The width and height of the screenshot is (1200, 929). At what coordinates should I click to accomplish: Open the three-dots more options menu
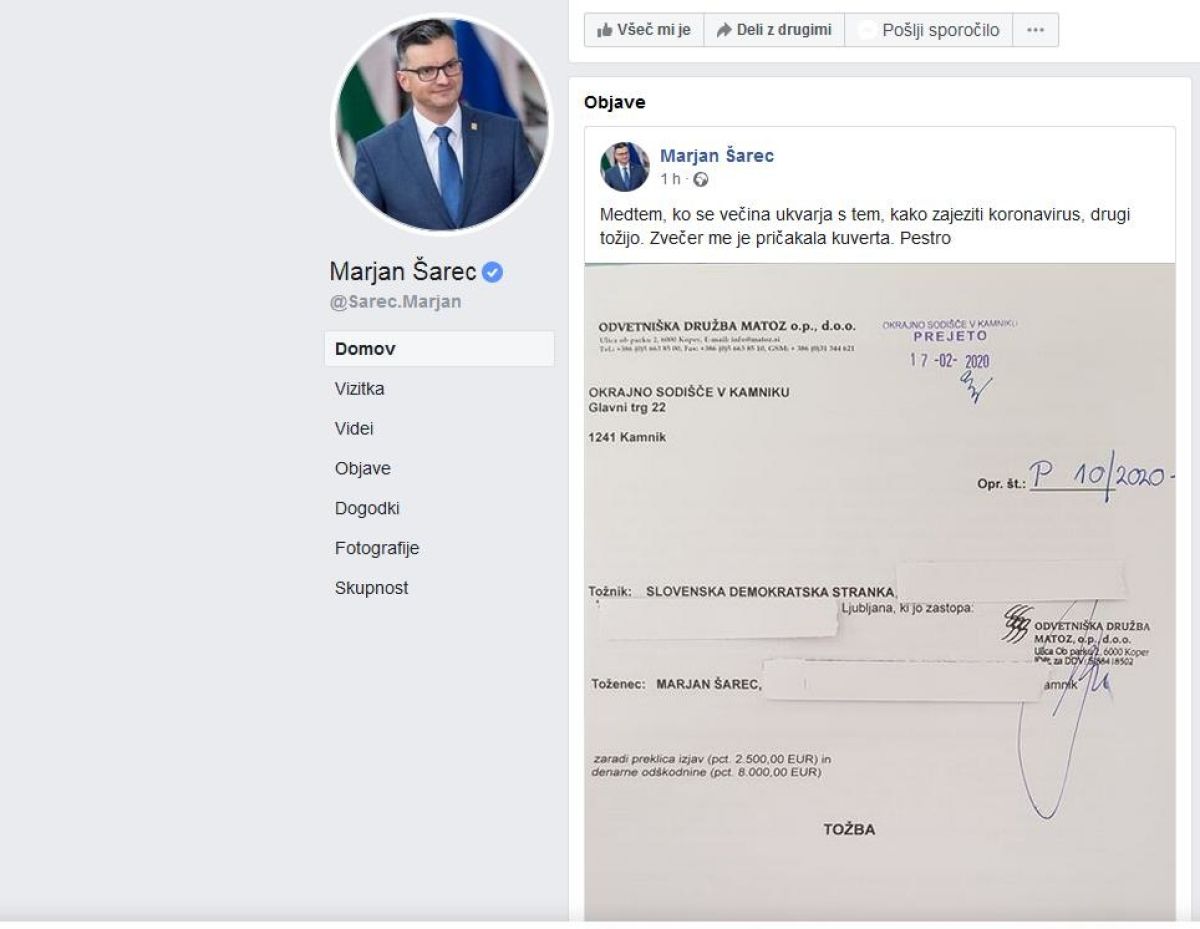point(1035,30)
